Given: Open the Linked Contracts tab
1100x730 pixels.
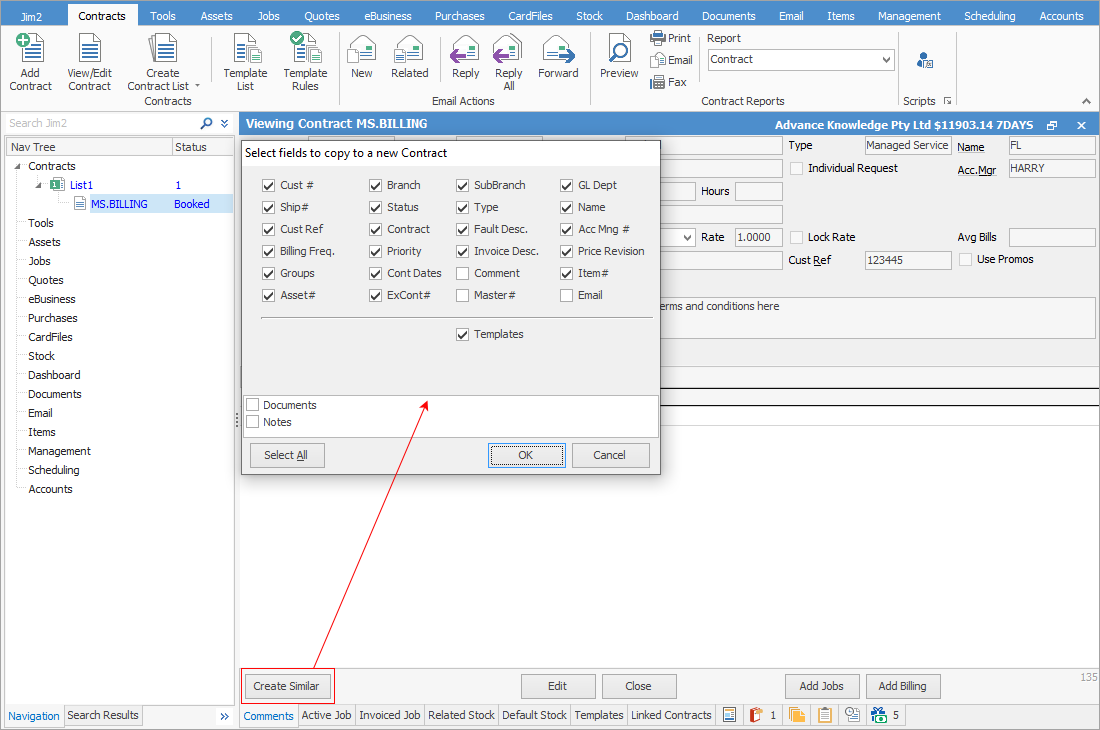Looking at the screenshot, I should 671,715.
